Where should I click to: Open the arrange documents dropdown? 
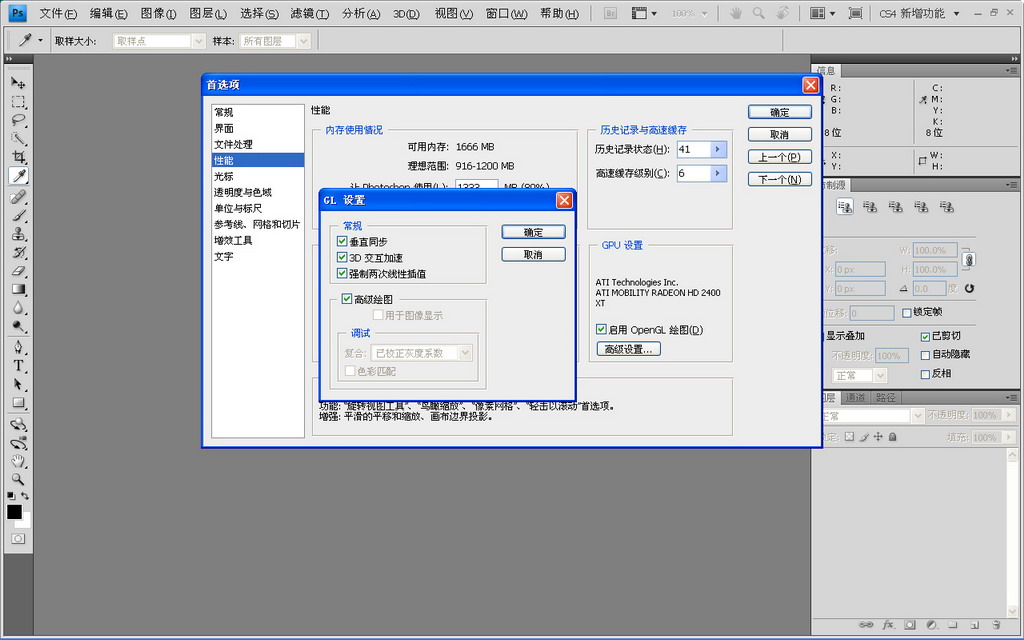click(x=823, y=13)
